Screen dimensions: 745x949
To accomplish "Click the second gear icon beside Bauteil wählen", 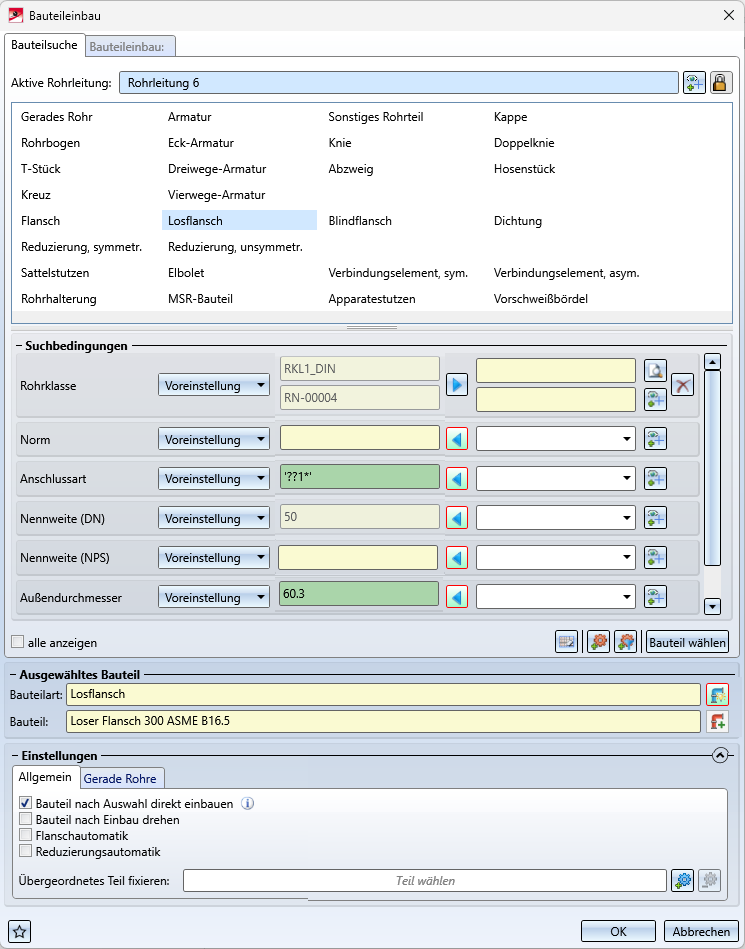I will pos(625,642).
